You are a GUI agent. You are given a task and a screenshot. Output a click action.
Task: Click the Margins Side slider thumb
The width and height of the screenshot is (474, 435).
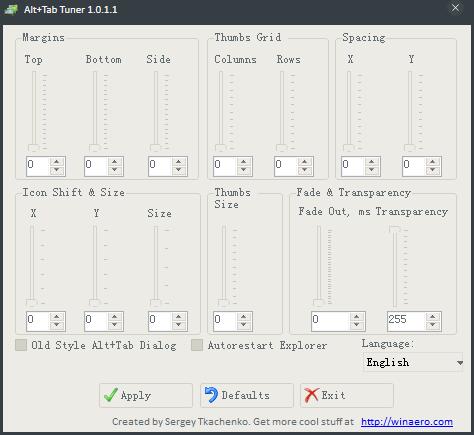(156, 148)
